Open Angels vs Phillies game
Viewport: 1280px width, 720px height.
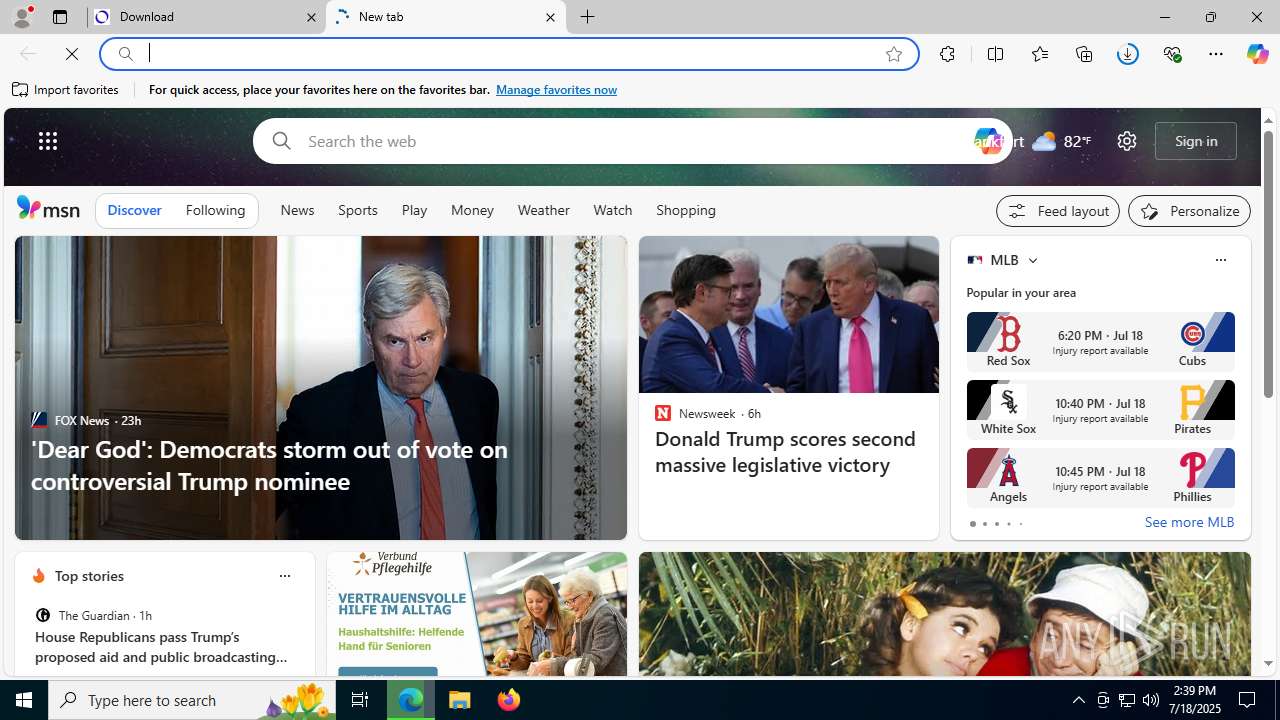pyautogui.click(x=1100, y=477)
